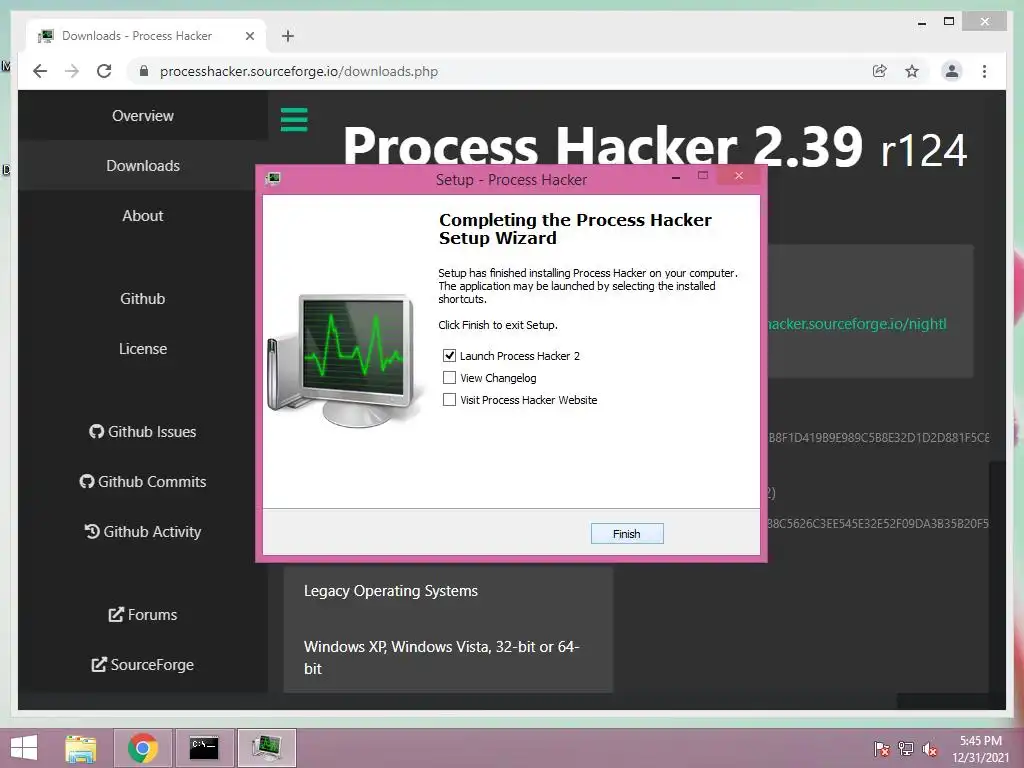Close the Downloads - Process Hacker tab
The width and height of the screenshot is (1024, 768).
click(x=249, y=36)
